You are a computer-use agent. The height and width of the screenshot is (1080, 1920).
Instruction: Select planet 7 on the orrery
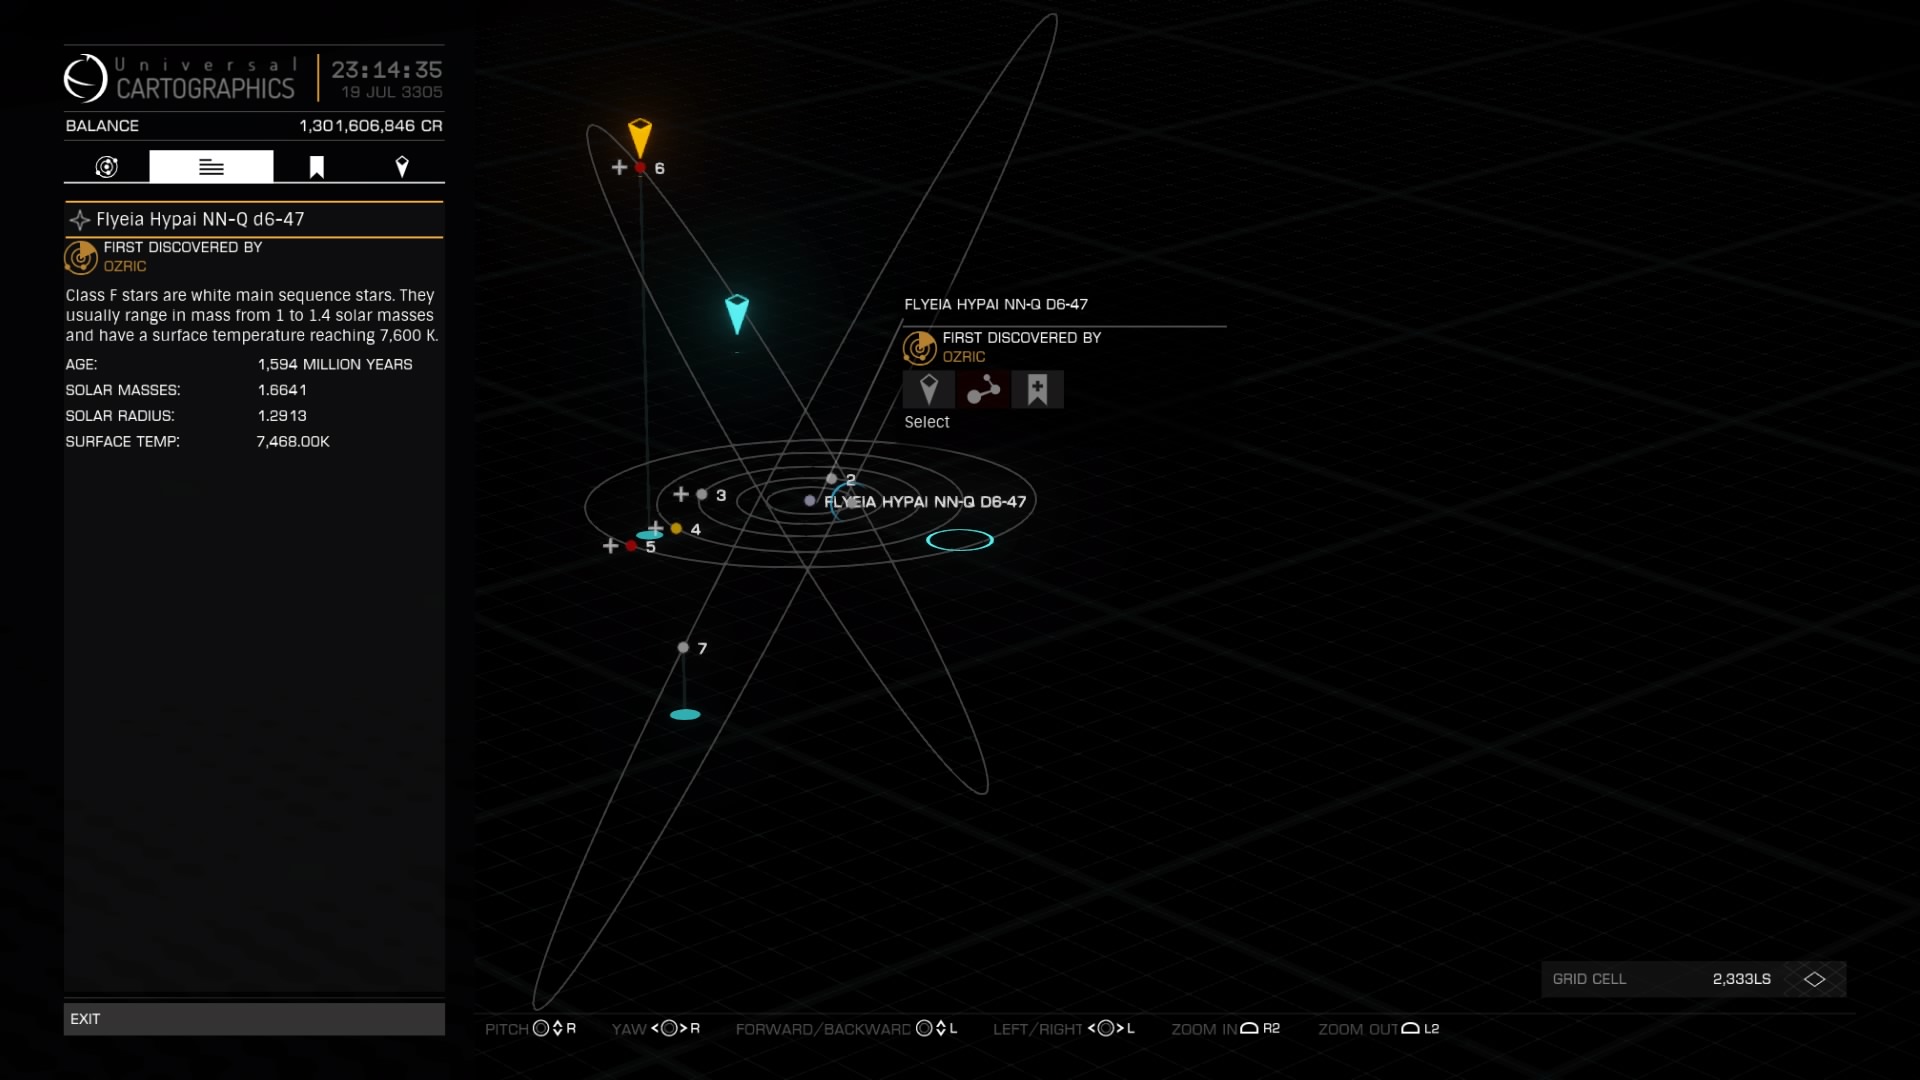[683, 648]
